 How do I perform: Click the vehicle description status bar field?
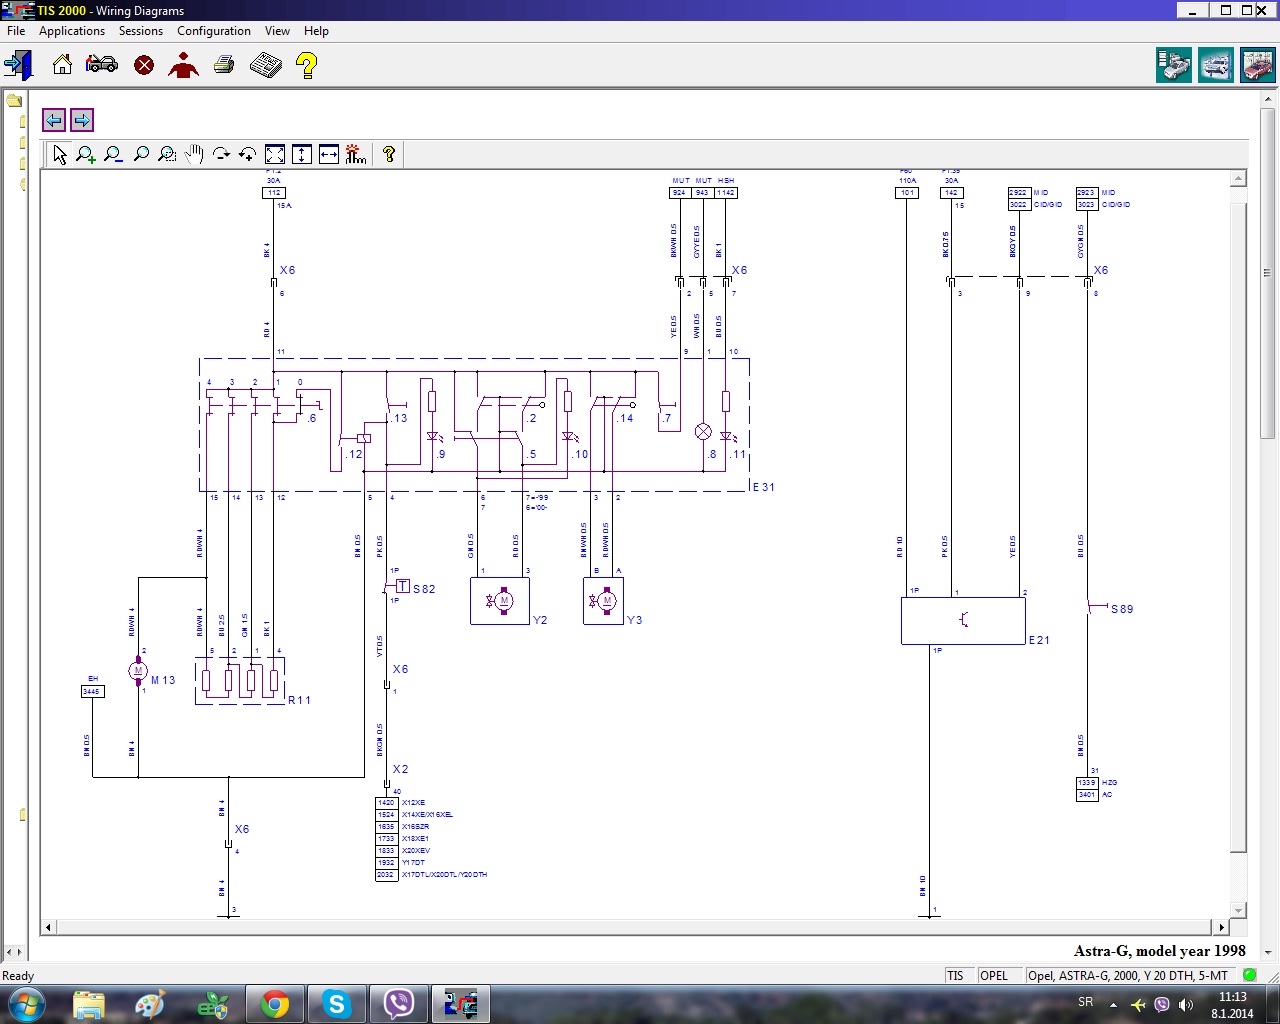1130,976
